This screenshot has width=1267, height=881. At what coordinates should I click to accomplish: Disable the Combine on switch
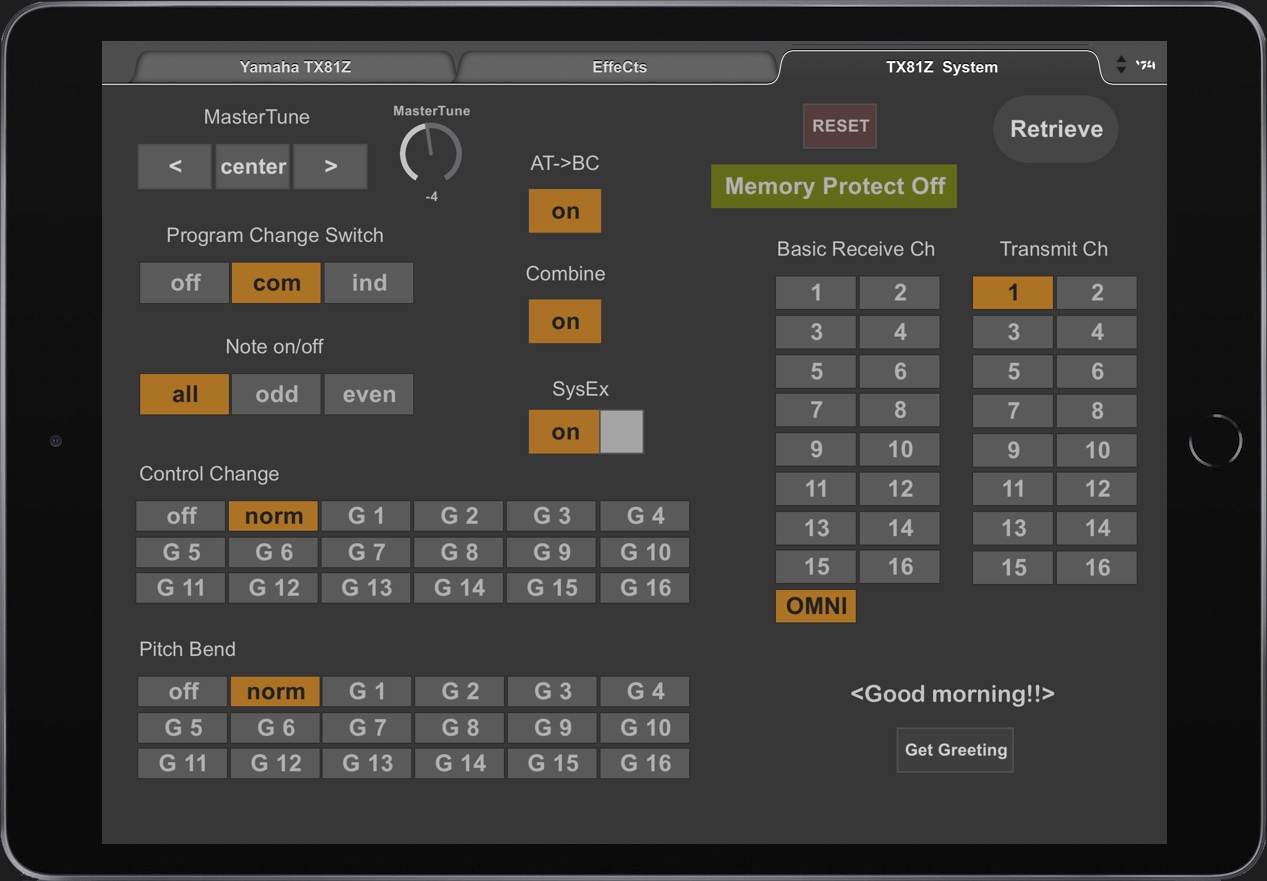(x=565, y=321)
